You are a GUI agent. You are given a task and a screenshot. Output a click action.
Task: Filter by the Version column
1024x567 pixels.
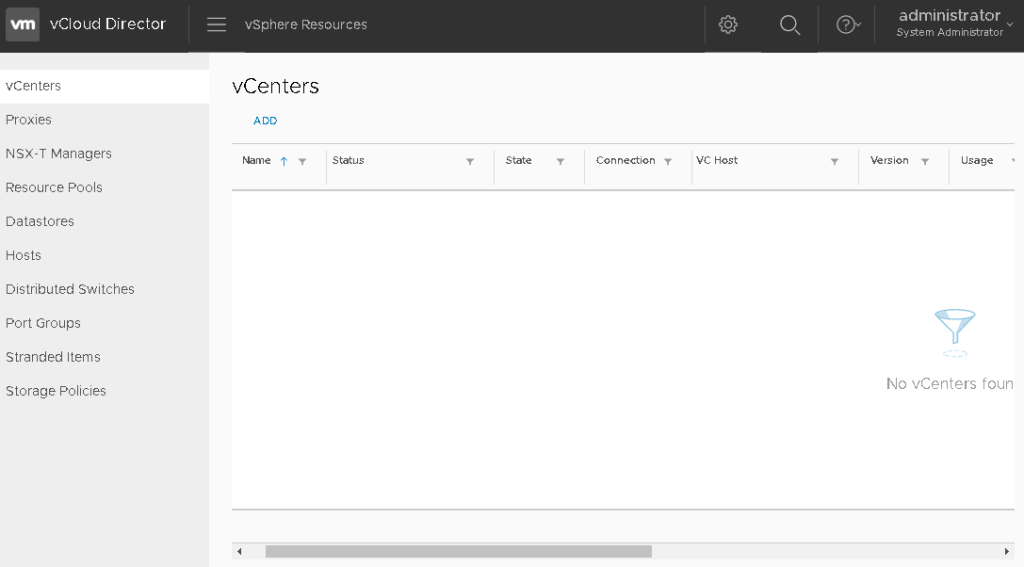pos(925,161)
